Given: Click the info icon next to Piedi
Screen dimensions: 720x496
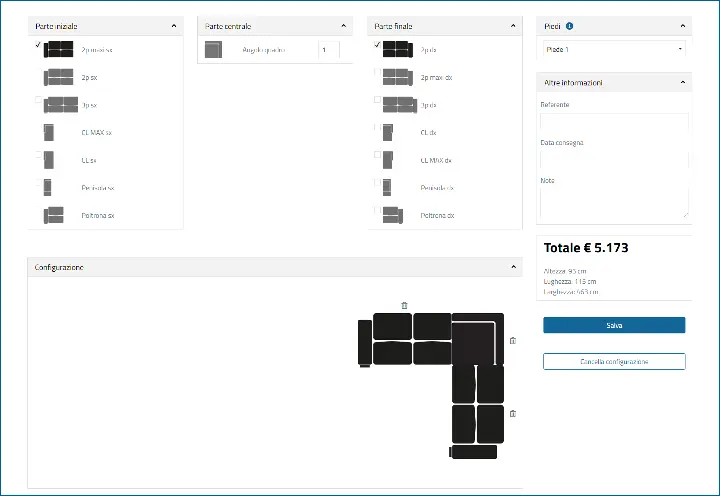Looking at the screenshot, I should pos(570,26).
